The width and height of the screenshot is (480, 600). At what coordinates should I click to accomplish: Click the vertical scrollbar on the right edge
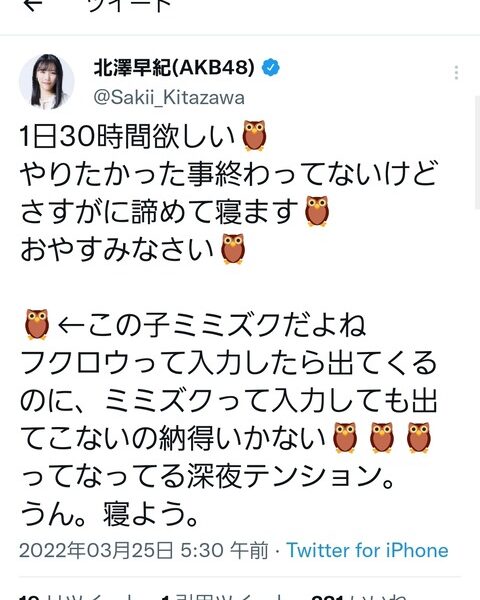coord(477,152)
